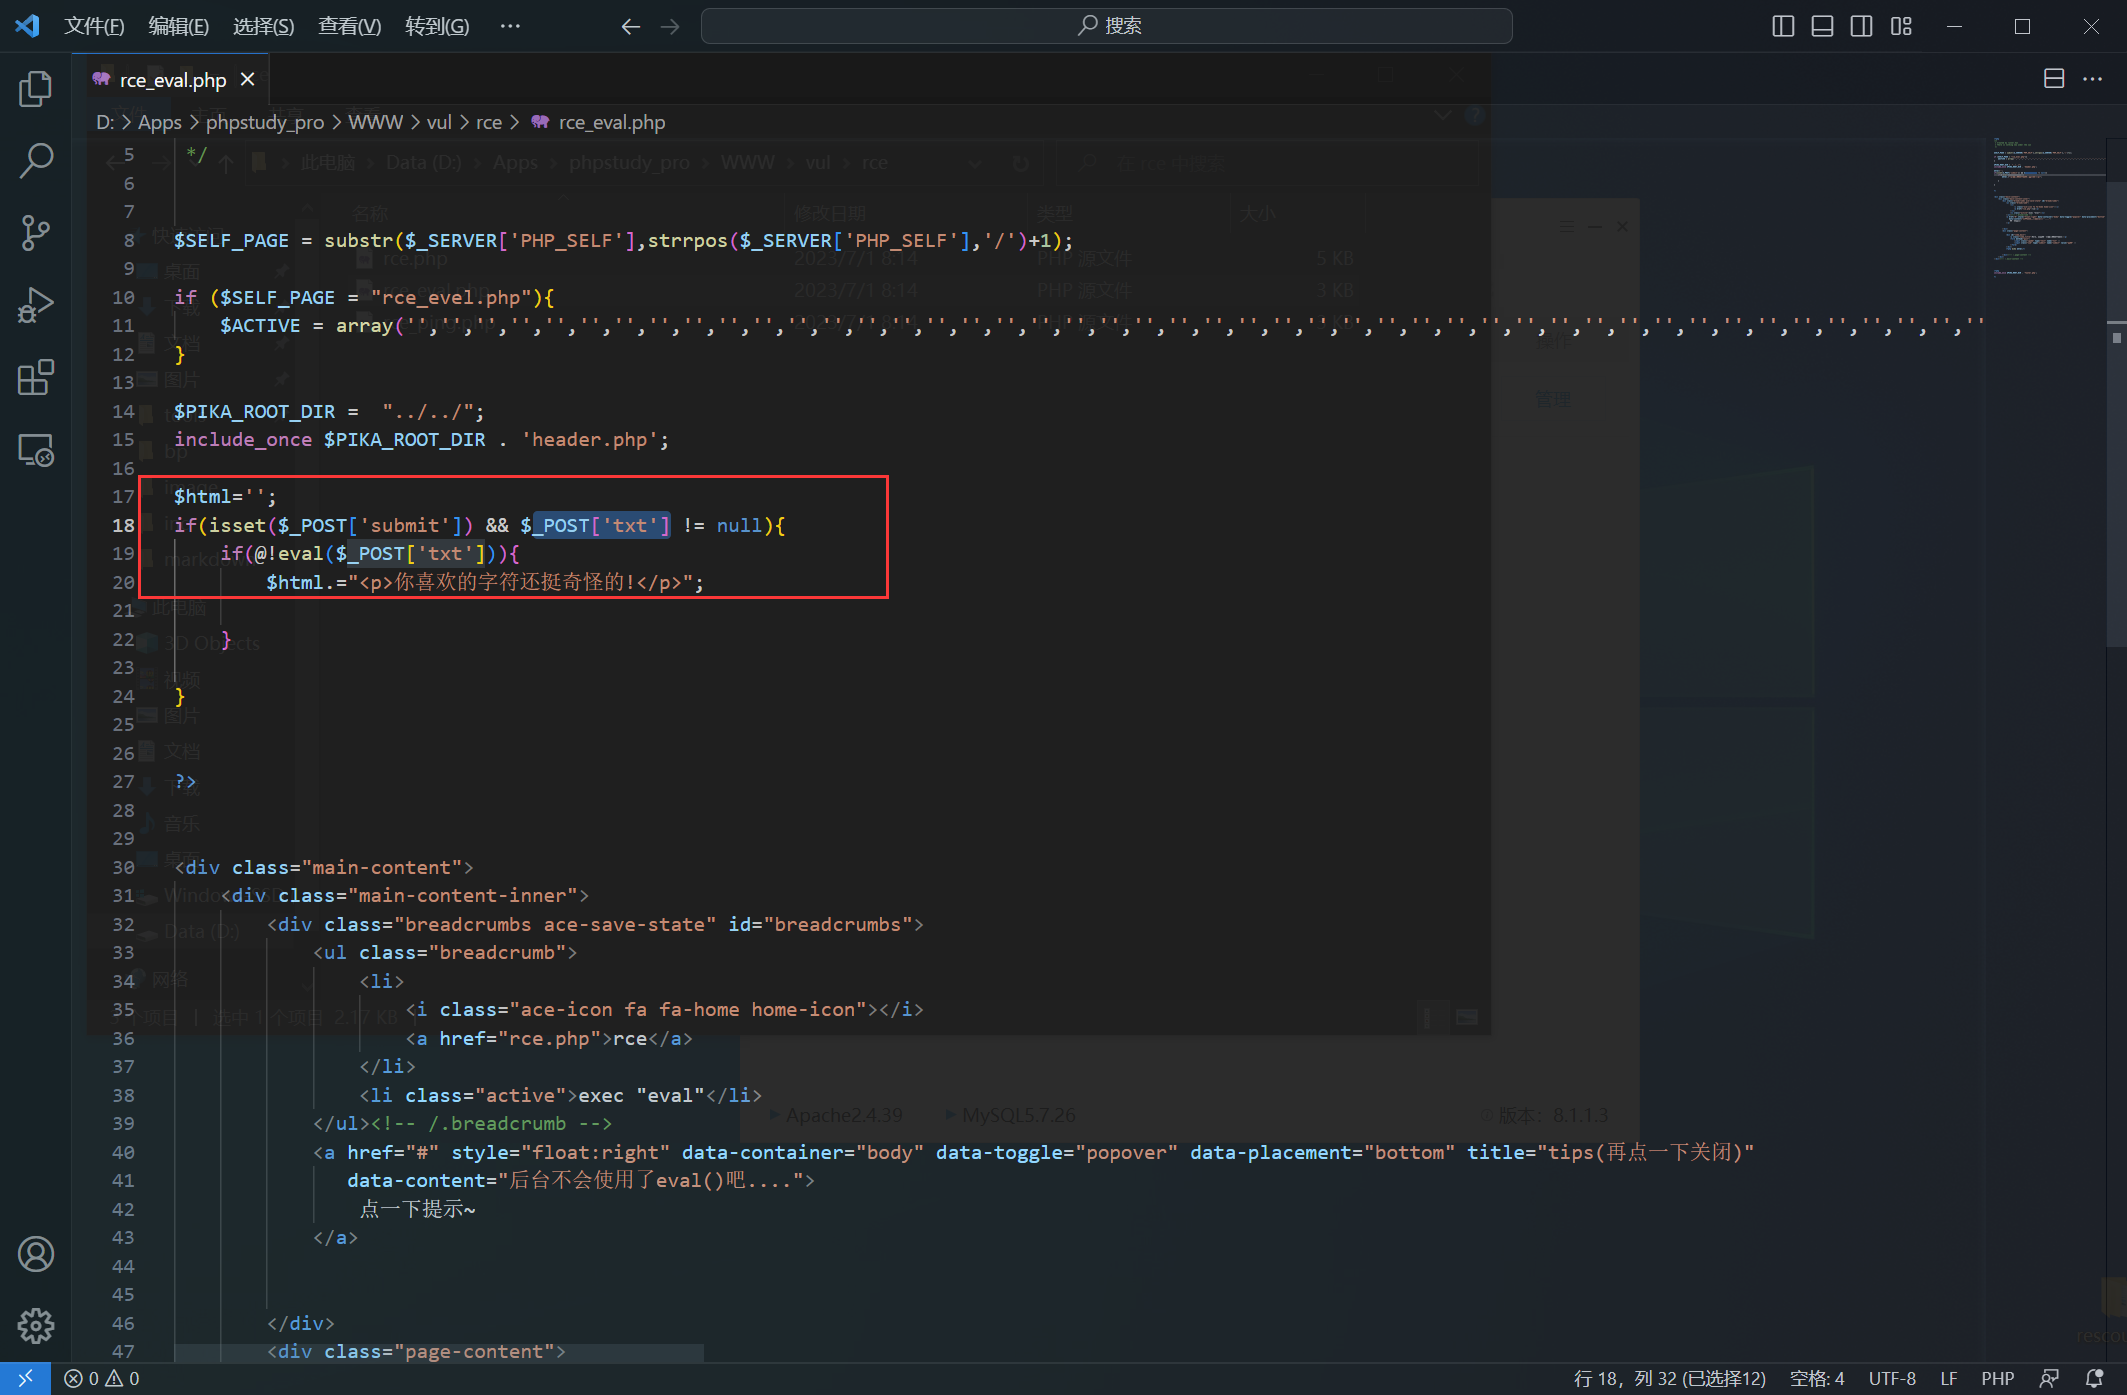Screen dimensions: 2127x1395
Task: Open the Run and Debug view
Action: [36, 305]
